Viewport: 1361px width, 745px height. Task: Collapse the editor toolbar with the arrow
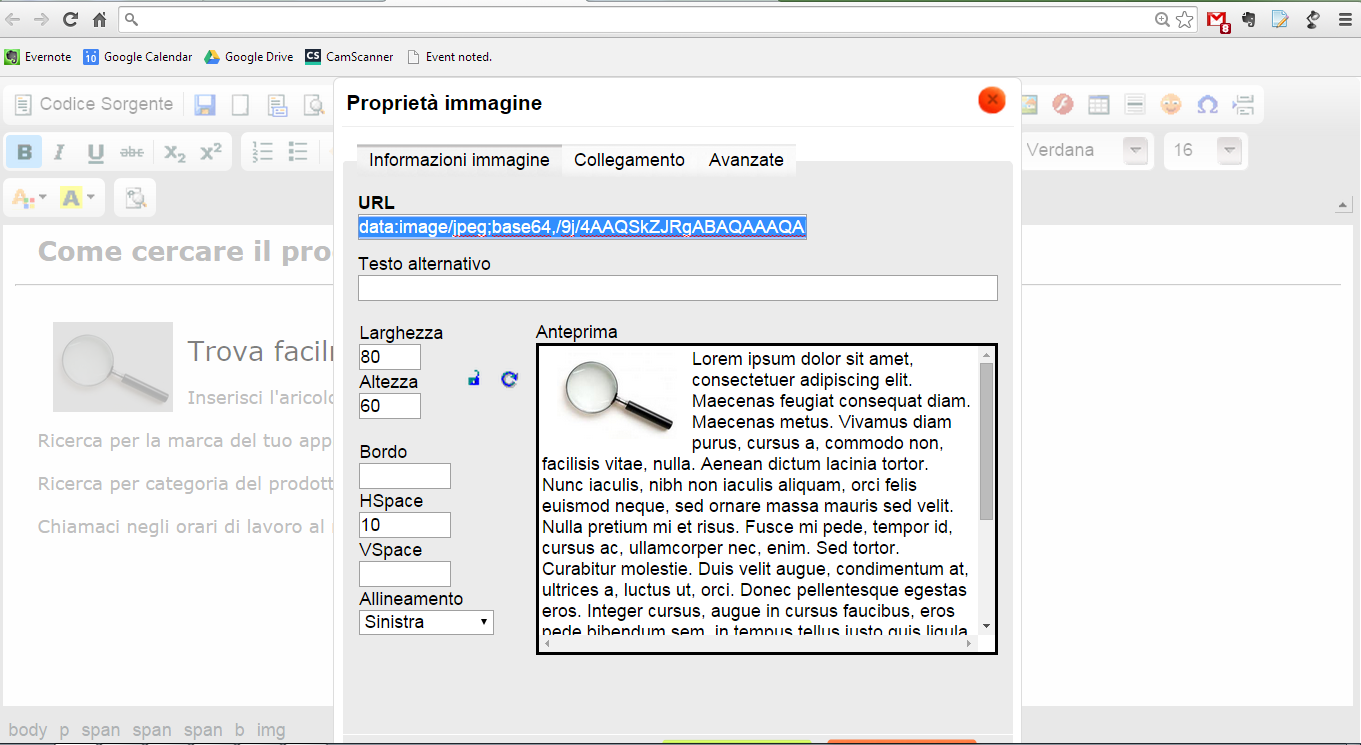[1343, 206]
